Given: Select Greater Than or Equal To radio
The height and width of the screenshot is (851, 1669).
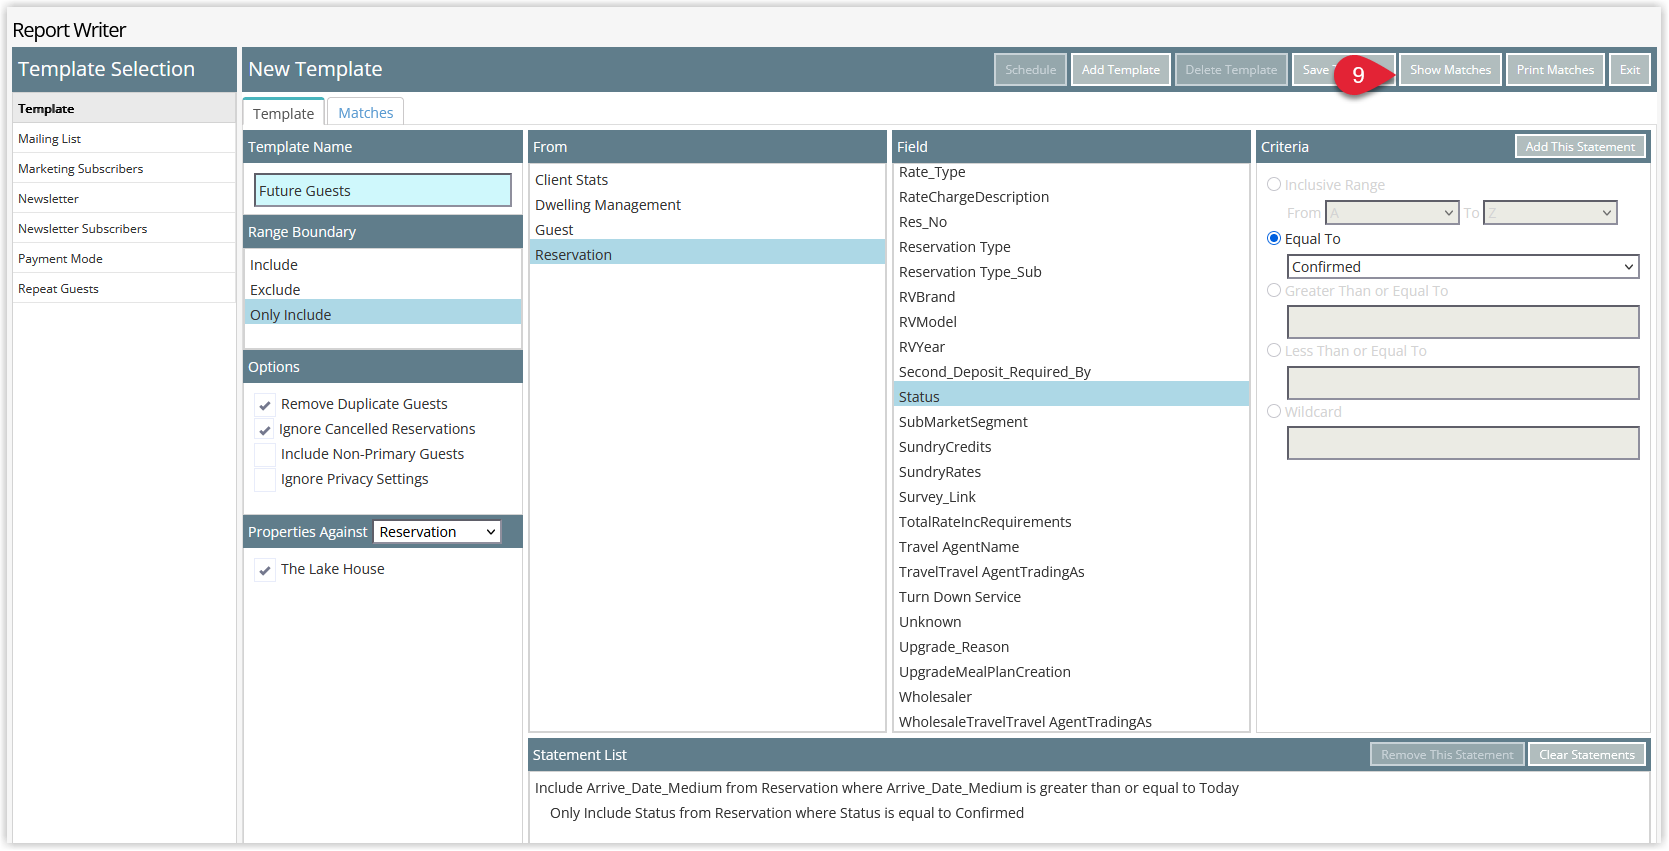Looking at the screenshot, I should [x=1274, y=291].
